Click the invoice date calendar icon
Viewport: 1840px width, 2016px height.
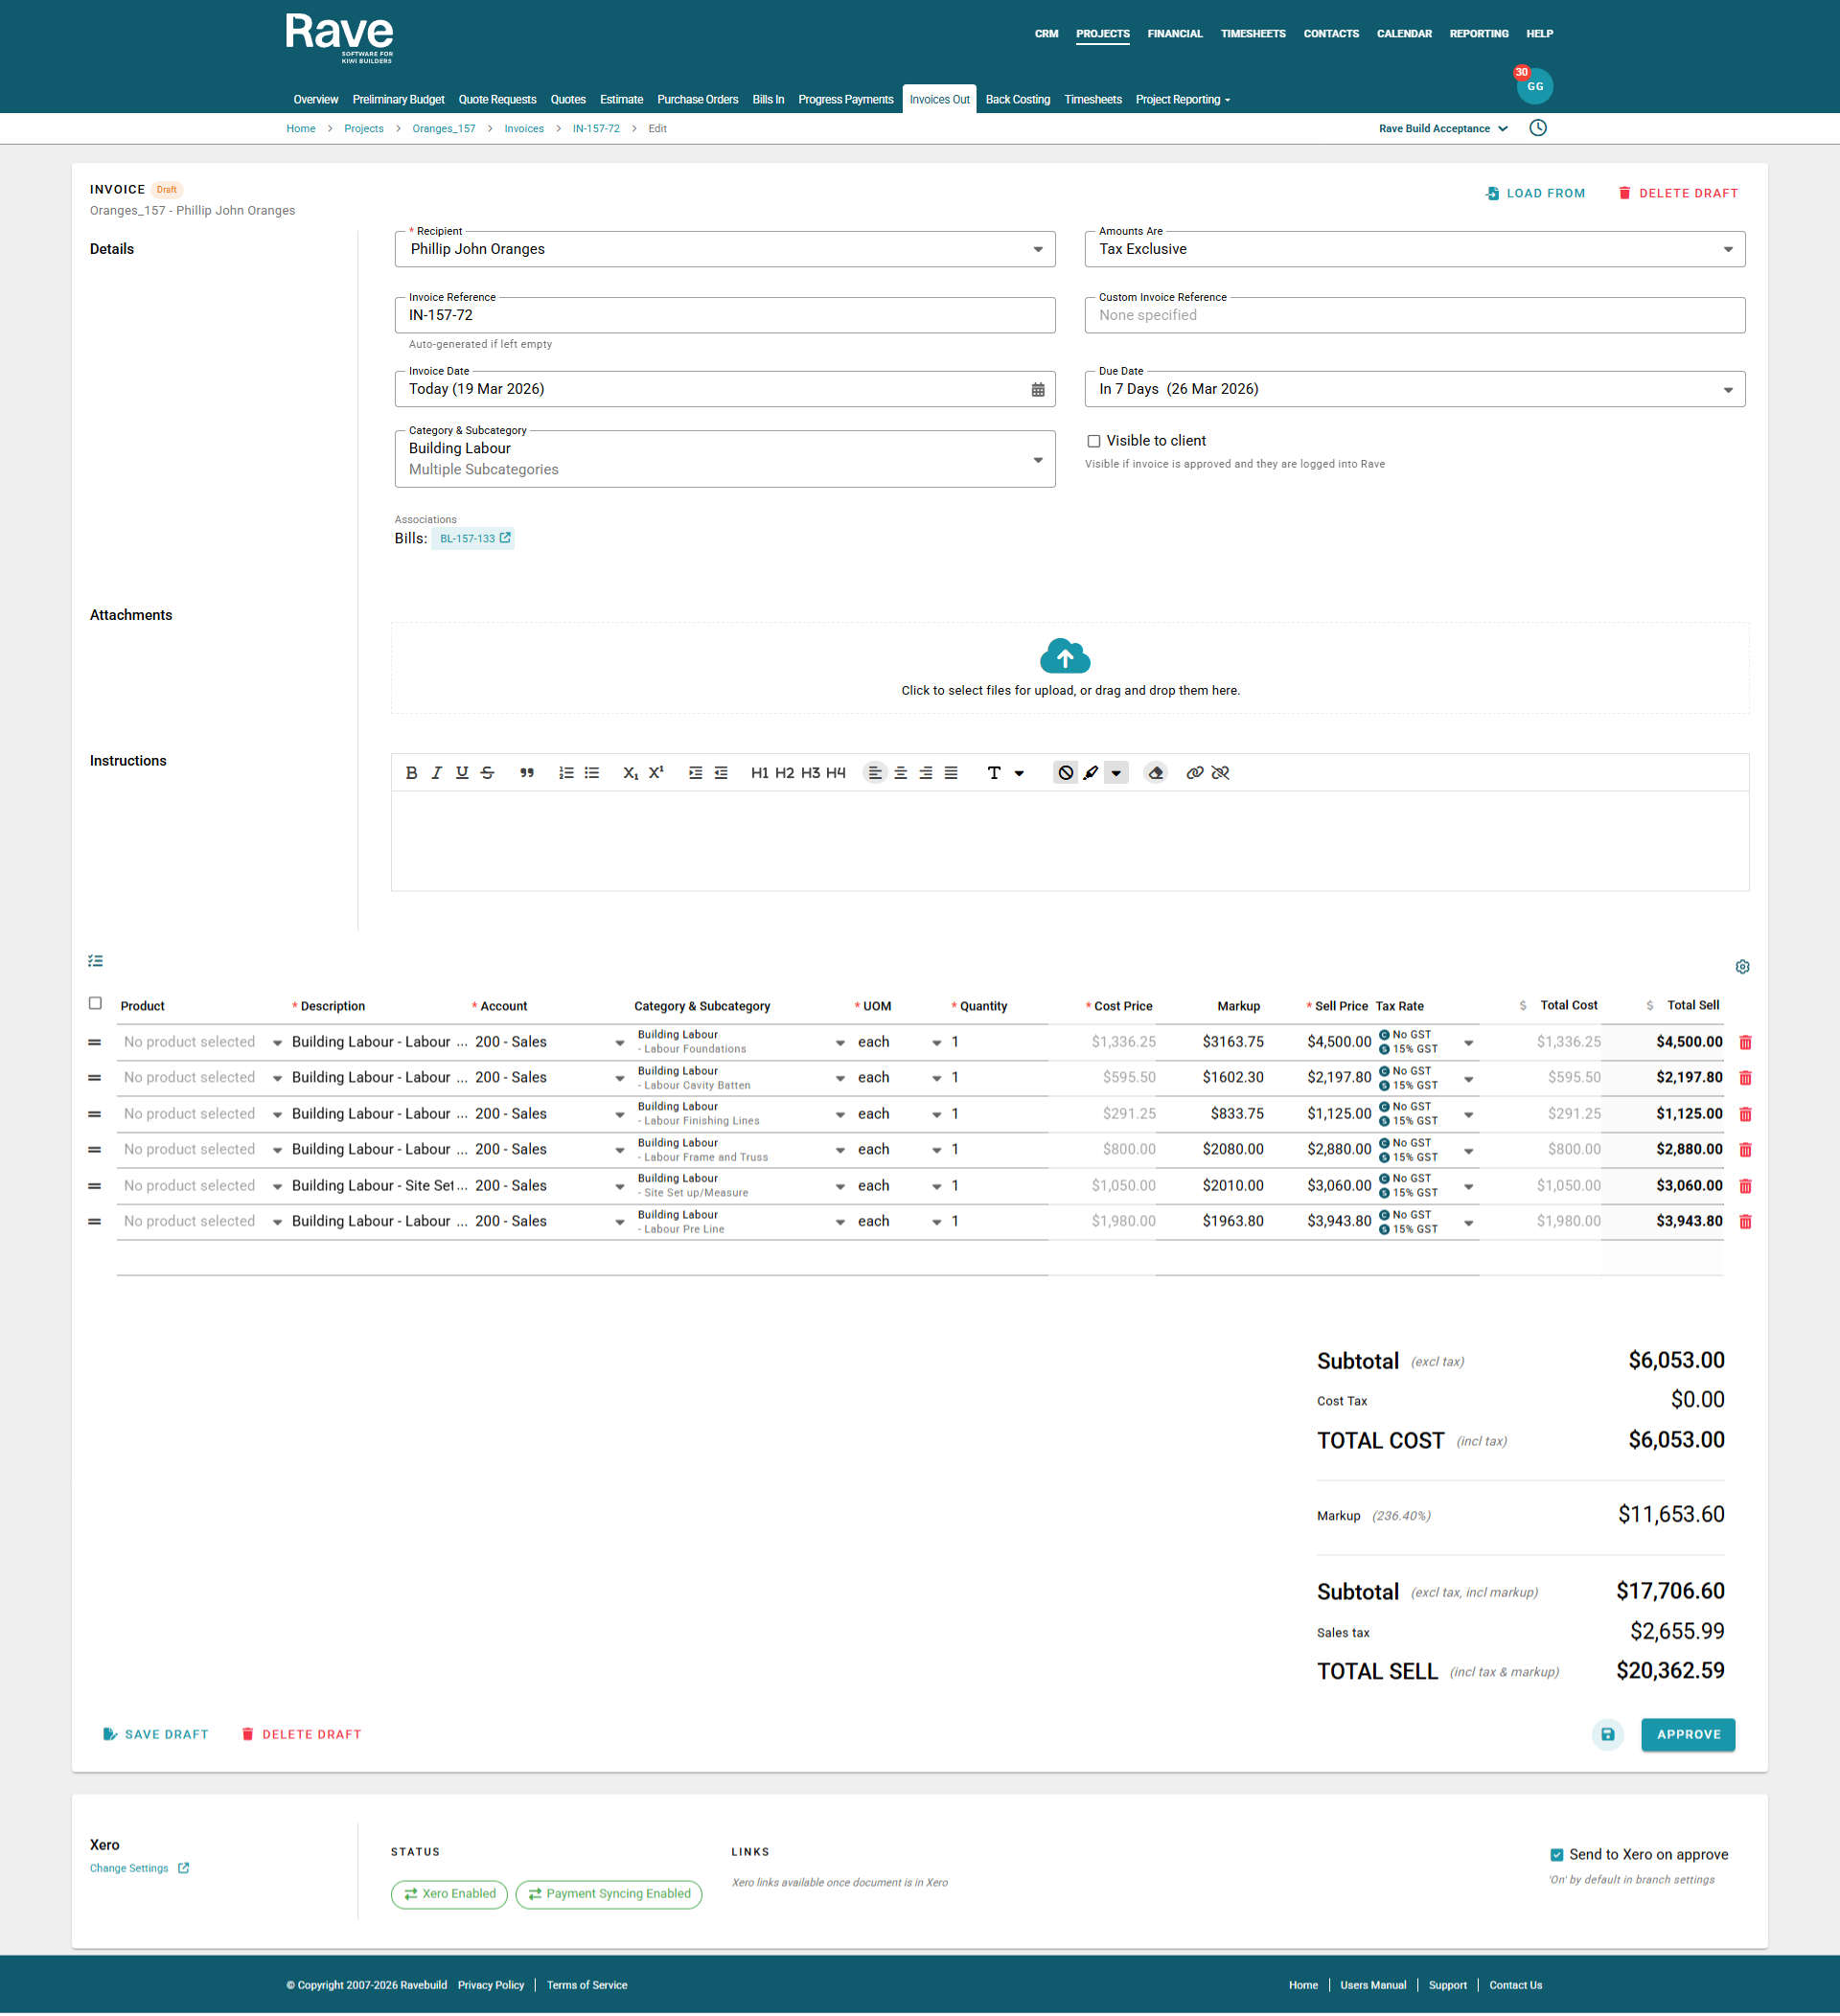pos(1038,390)
